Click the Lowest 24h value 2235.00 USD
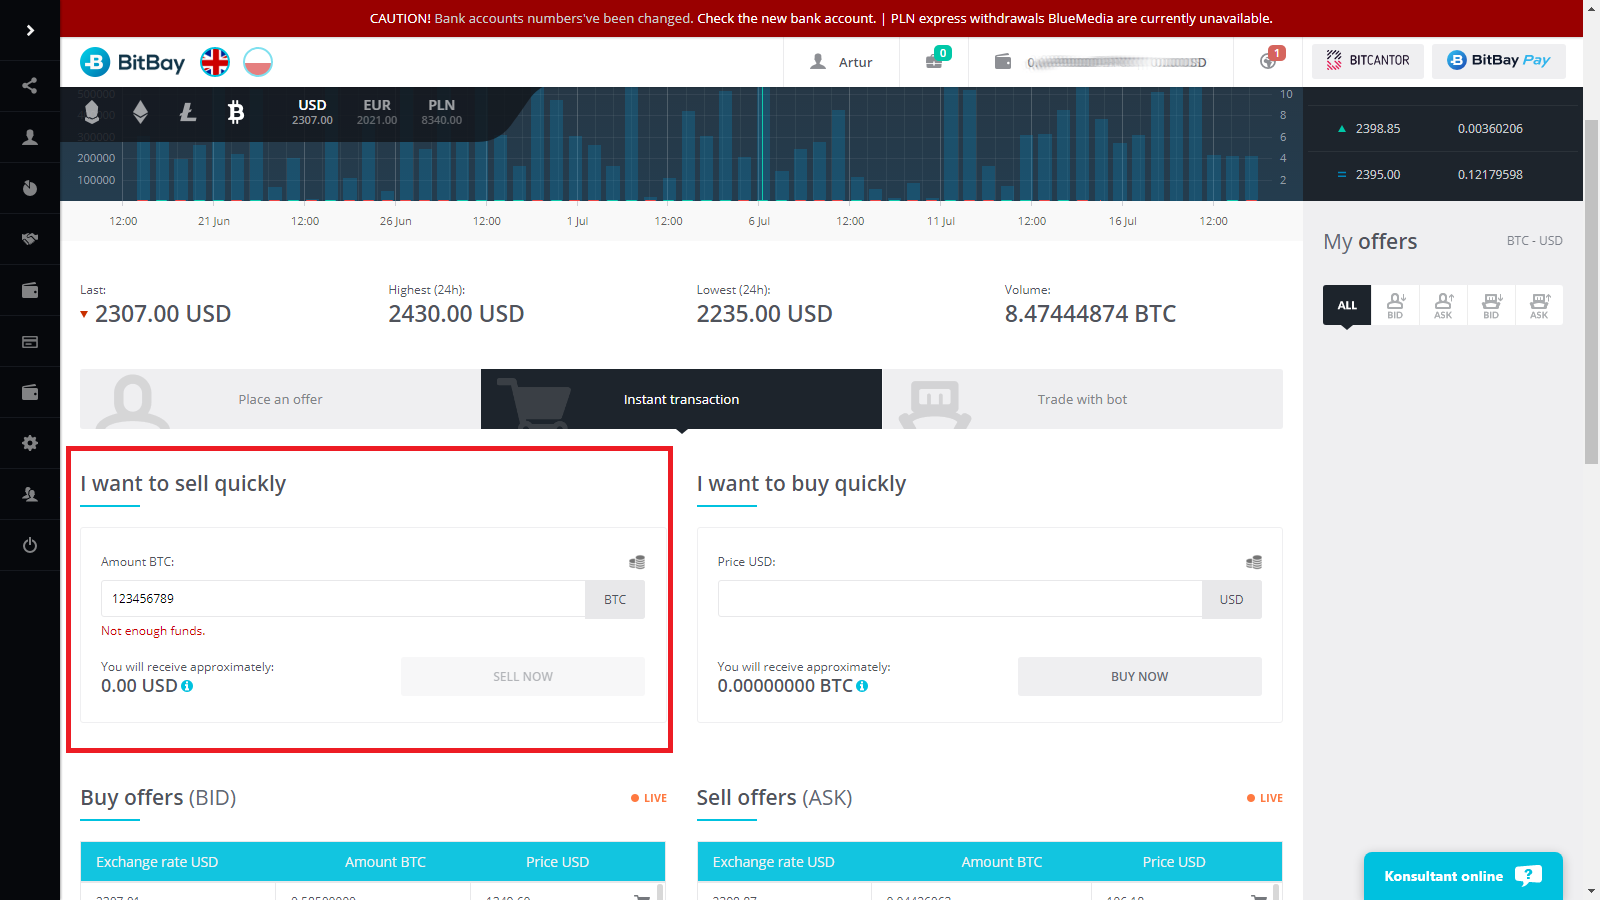Image resolution: width=1600 pixels, height=900 pixels. [x=764, y=314]
